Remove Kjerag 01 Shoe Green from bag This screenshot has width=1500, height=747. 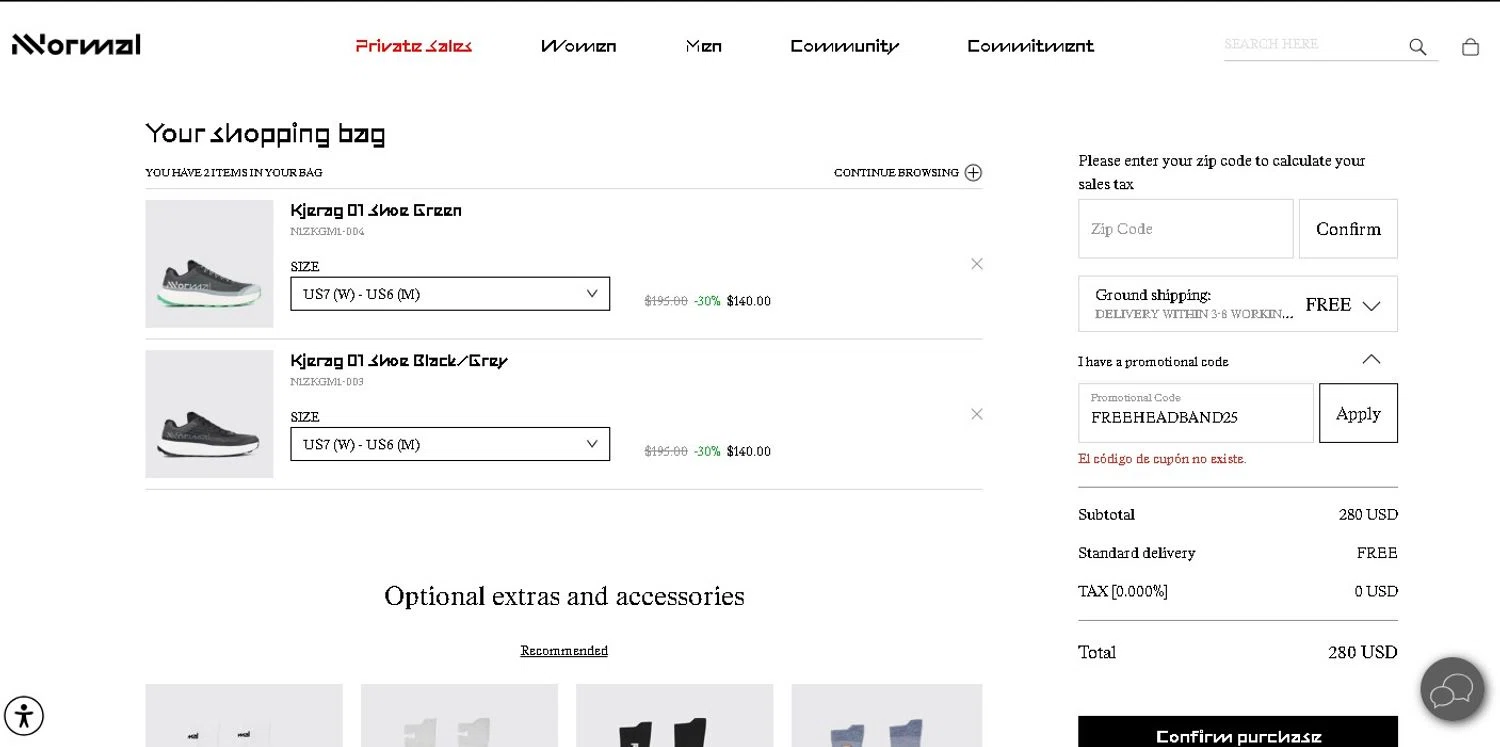[977, 264]
